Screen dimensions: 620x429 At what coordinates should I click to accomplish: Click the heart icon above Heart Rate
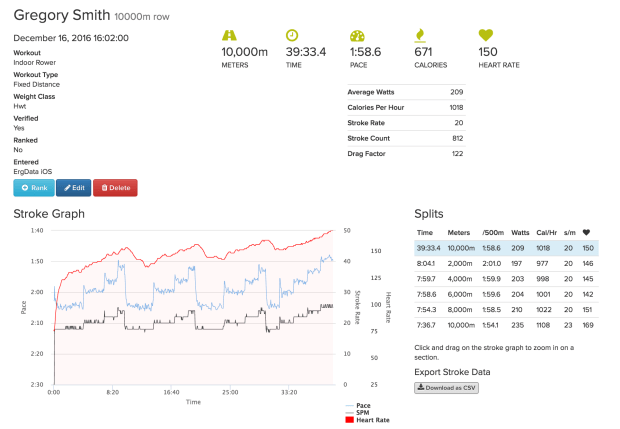tap(486, 33)
